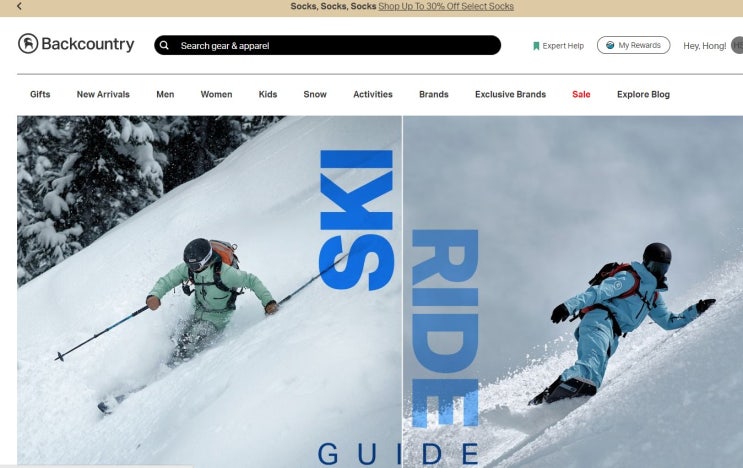This screenshot has height=468, width=743.
Task: Open the Activities menu item
Action: (x=373, y=94)
